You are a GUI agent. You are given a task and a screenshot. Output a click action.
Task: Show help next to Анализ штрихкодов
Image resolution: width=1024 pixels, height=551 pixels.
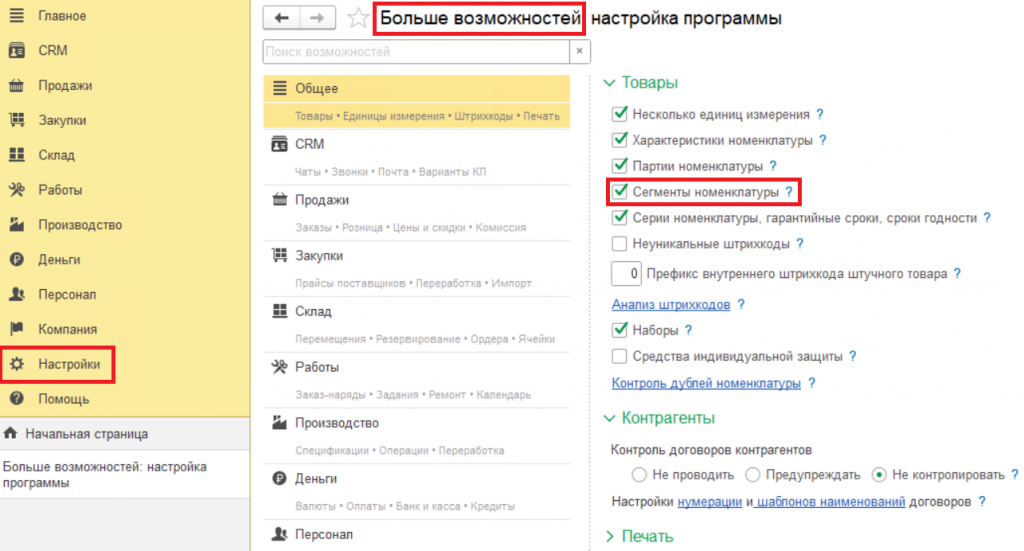[741, 304]
